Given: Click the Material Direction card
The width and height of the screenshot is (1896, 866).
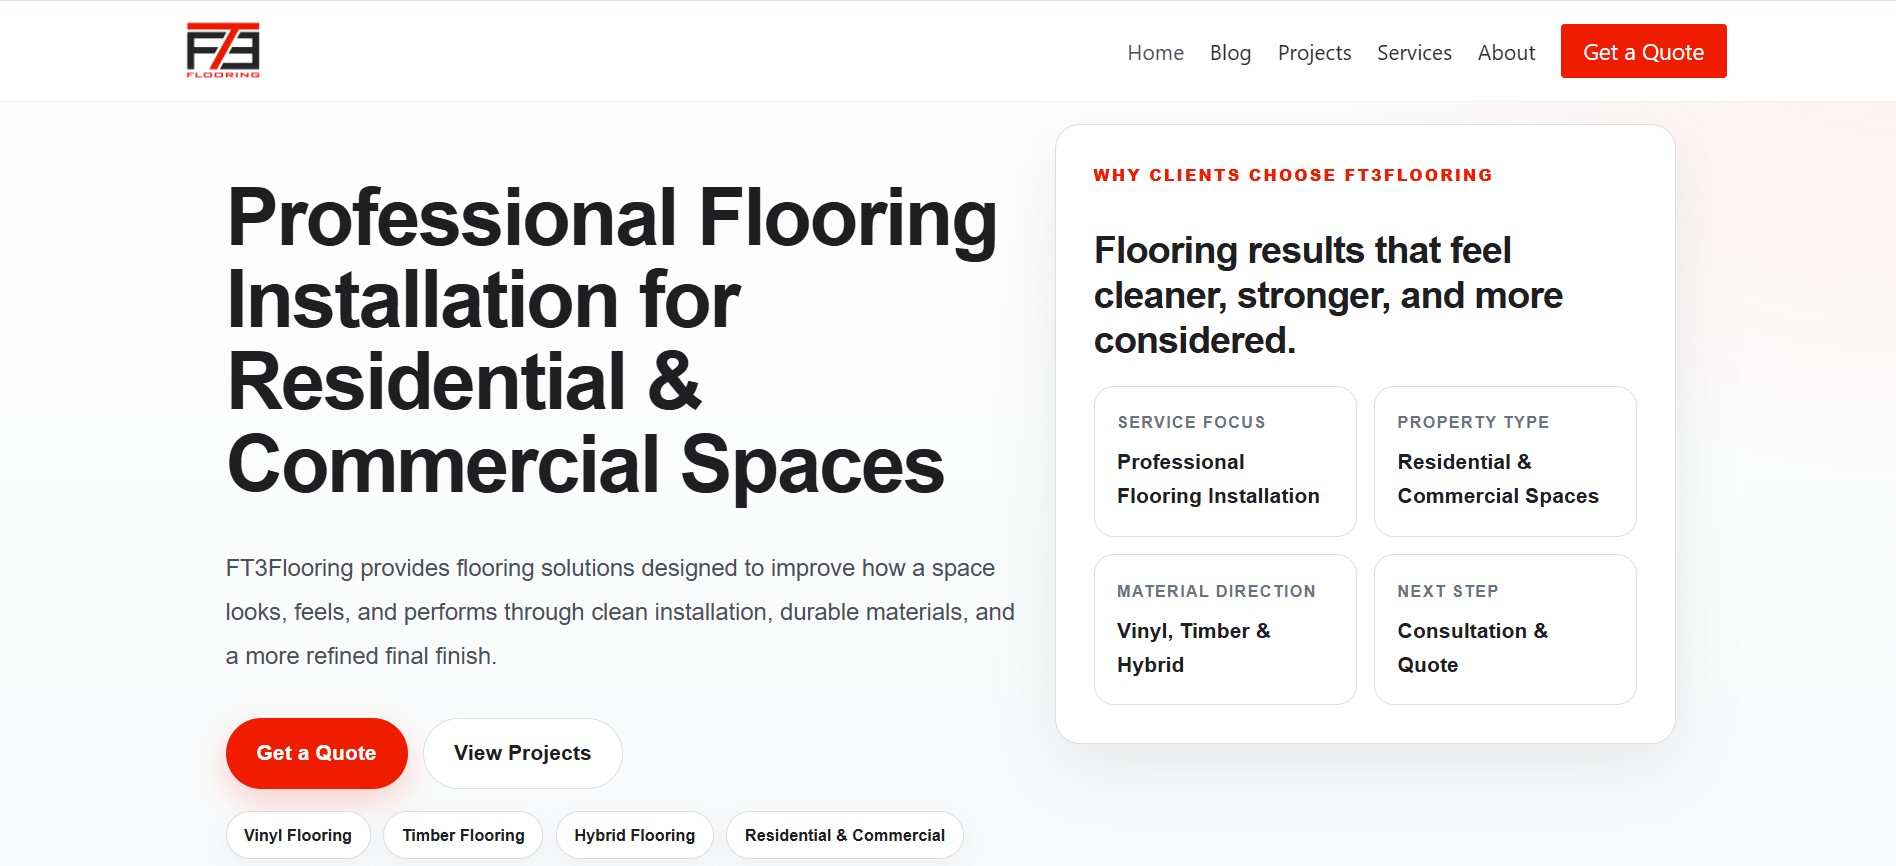Looking at the screenshot, I should [x=1225, y=629].
